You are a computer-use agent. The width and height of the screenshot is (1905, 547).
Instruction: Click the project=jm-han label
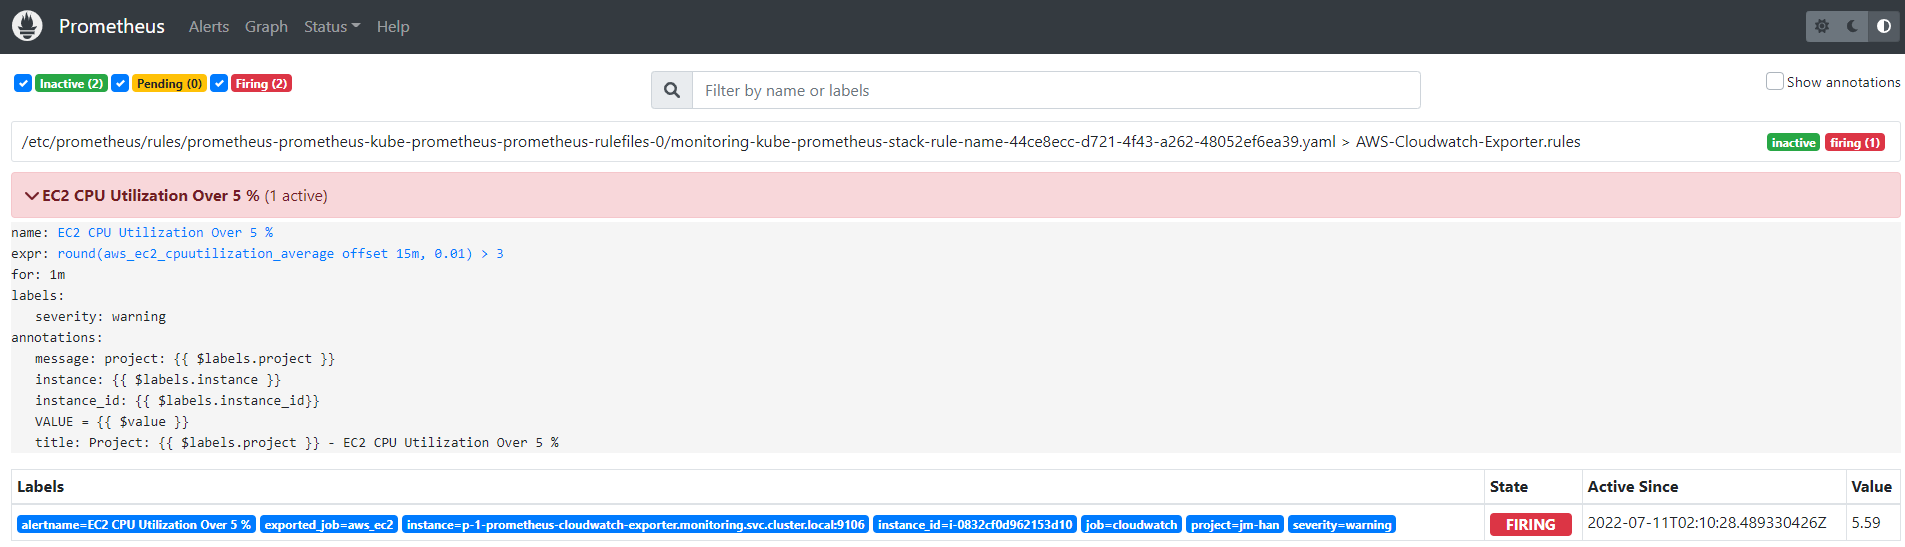[x=1235, y=524]
